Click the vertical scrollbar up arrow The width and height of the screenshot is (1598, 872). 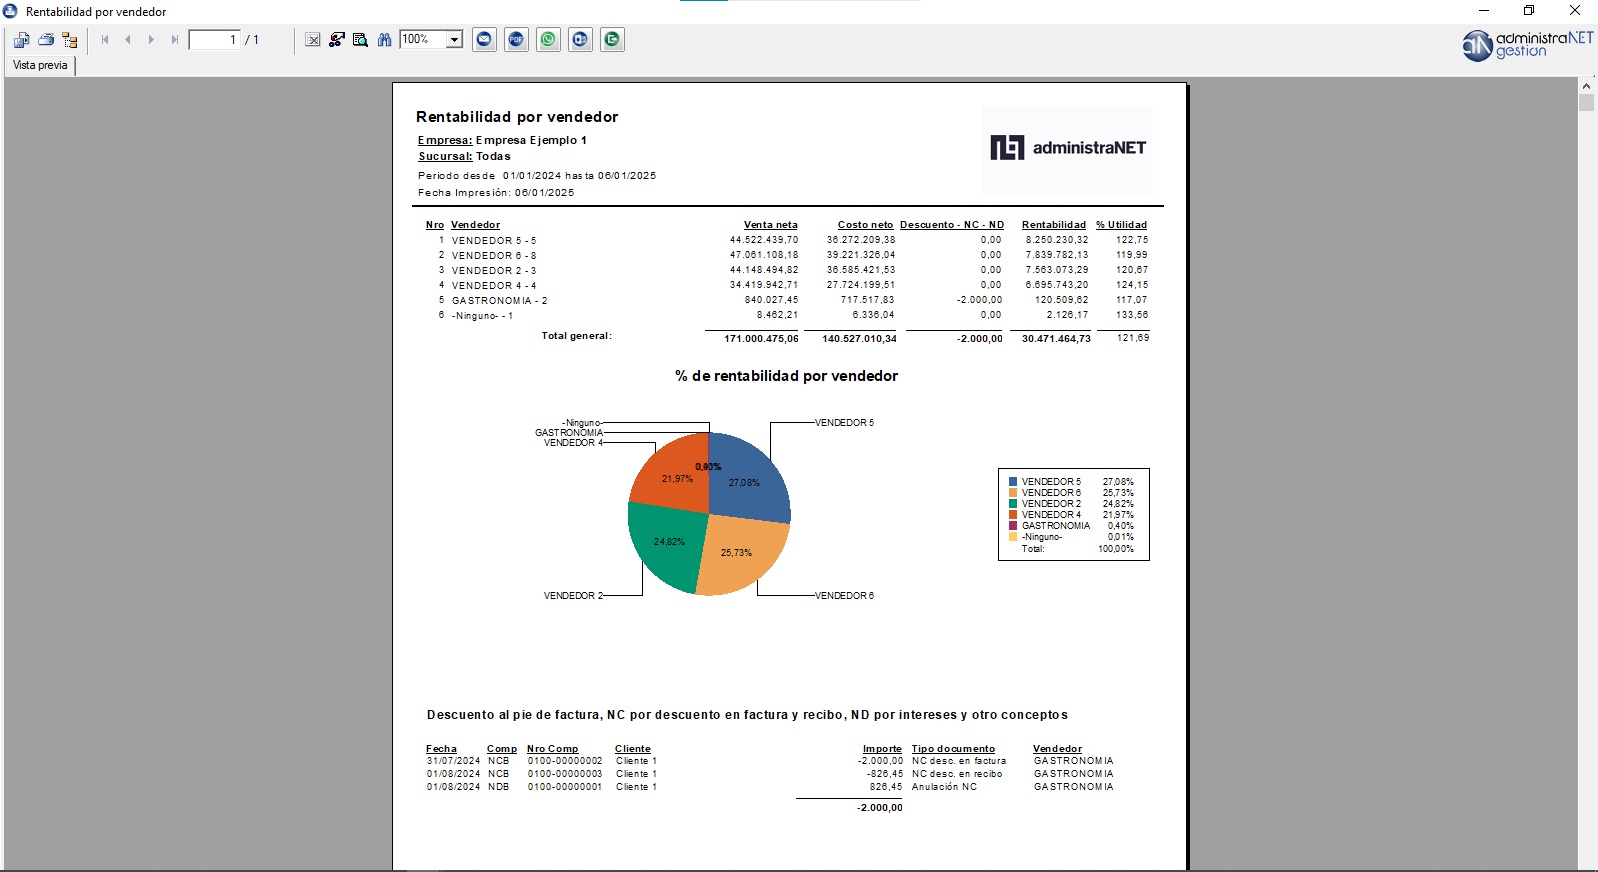click(1586, 86)
